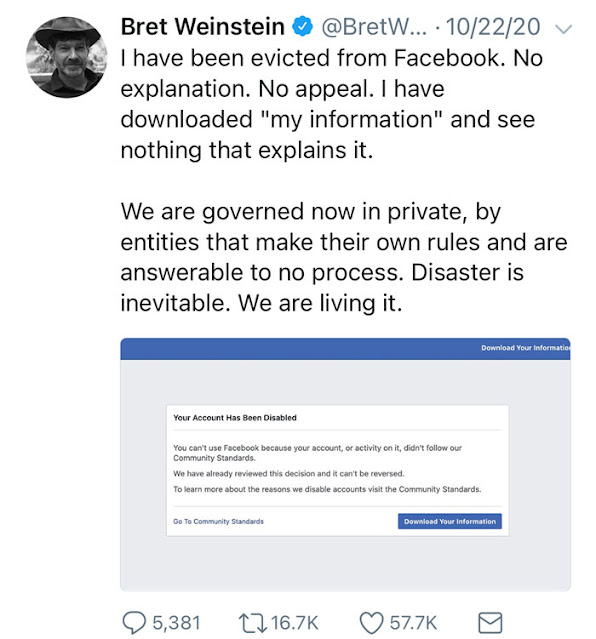This screenshot has width=596, height=639.
Task: Open the Bret Weinstein display name
Action: coord(203,27)
